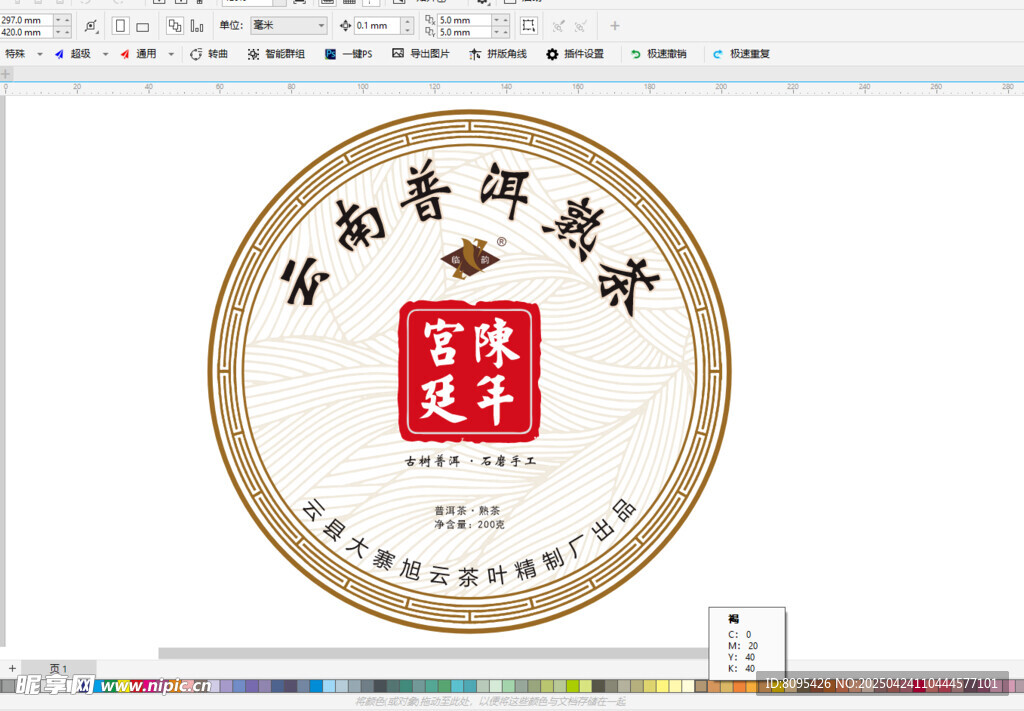Click the 智能群组 smart group button

(276, 54)
